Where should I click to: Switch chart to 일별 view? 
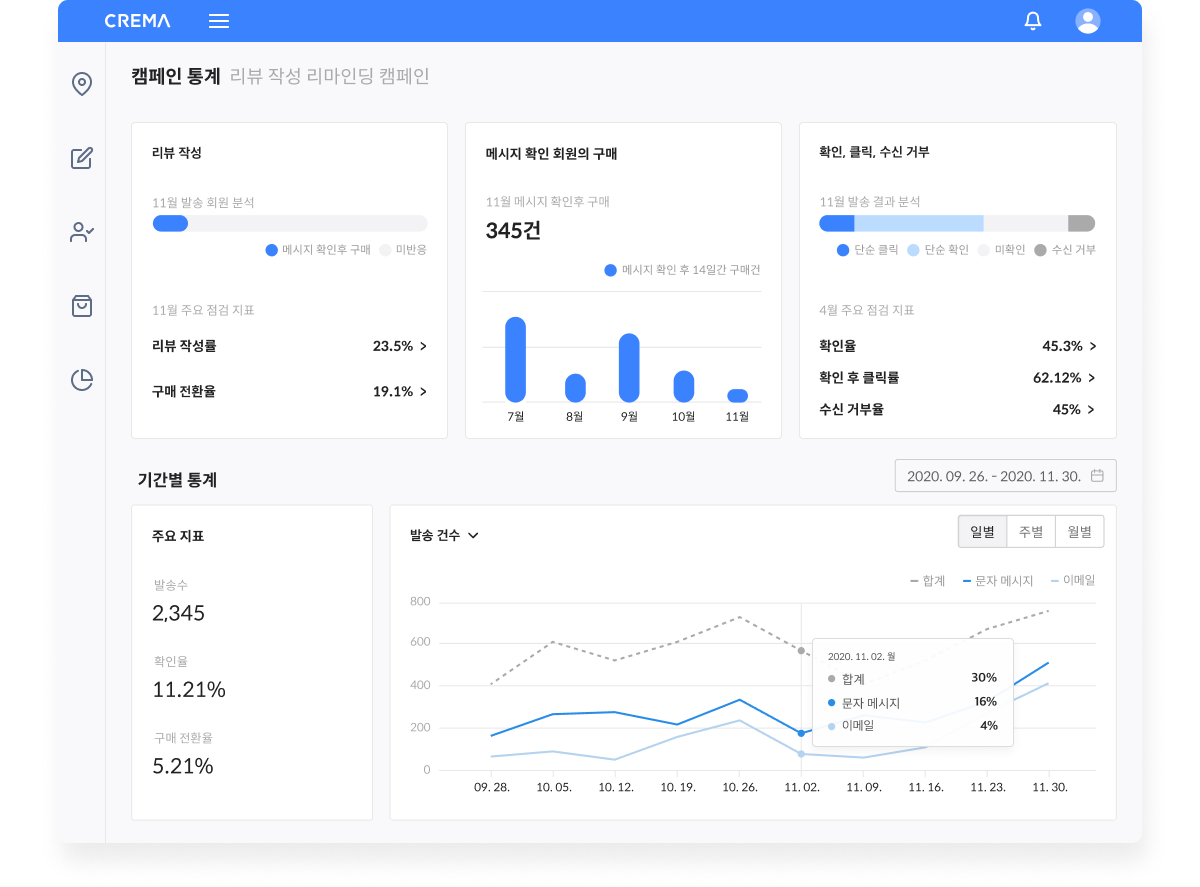point(982,532)
